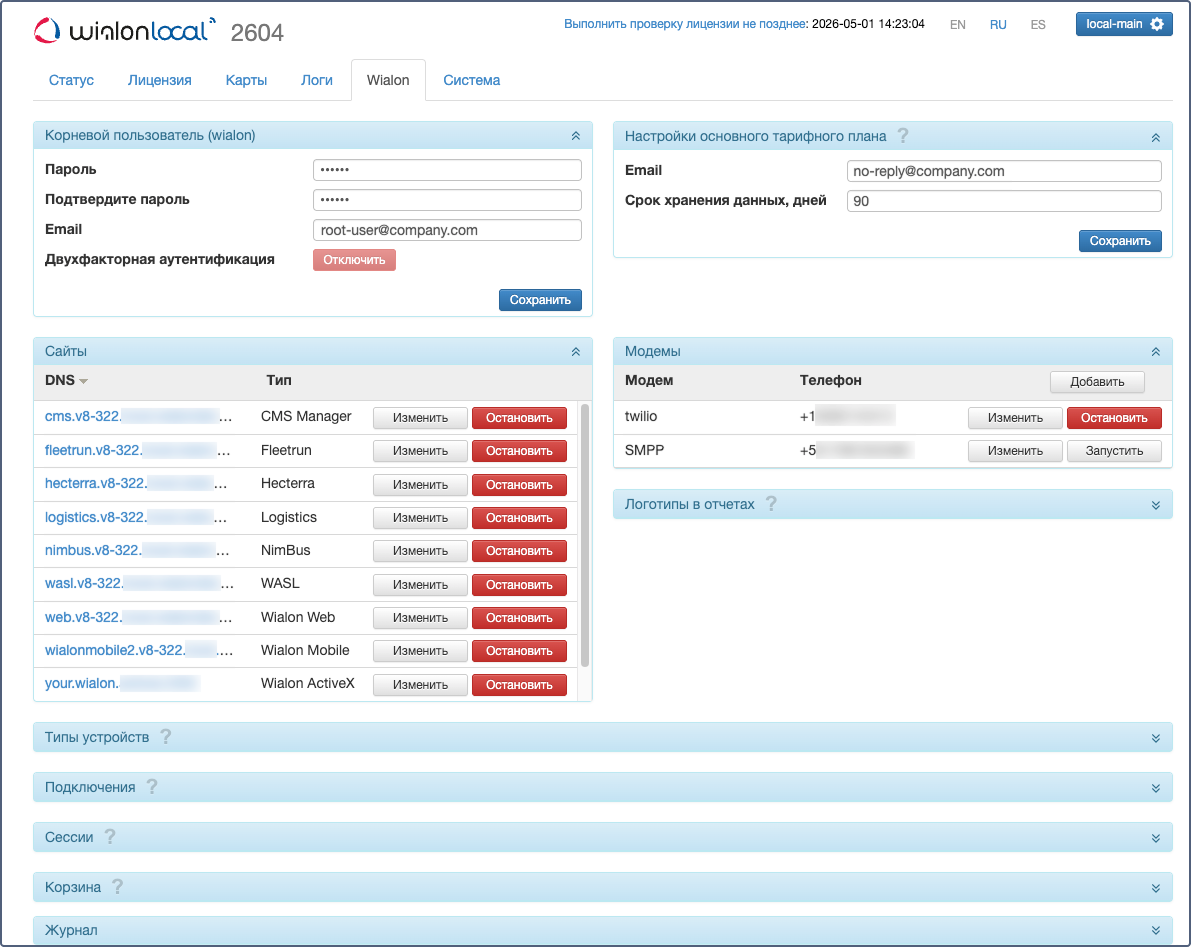Open the Система tab
Viewport: 1191px width, 947px height.
click(x=471, y=80)
